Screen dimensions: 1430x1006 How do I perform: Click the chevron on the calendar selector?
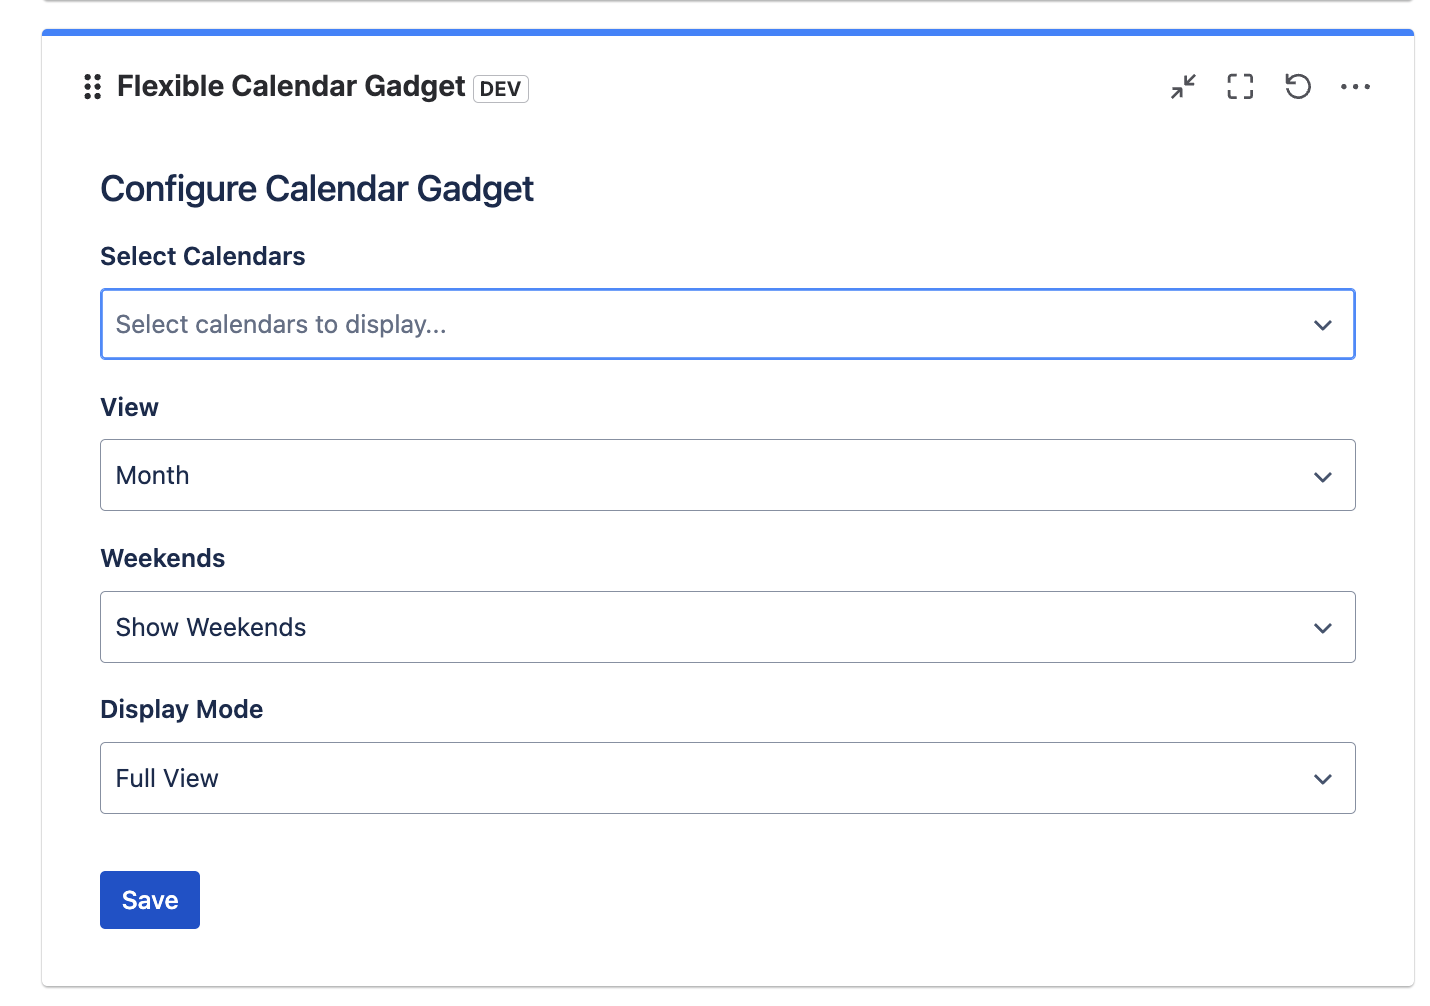1322,324
